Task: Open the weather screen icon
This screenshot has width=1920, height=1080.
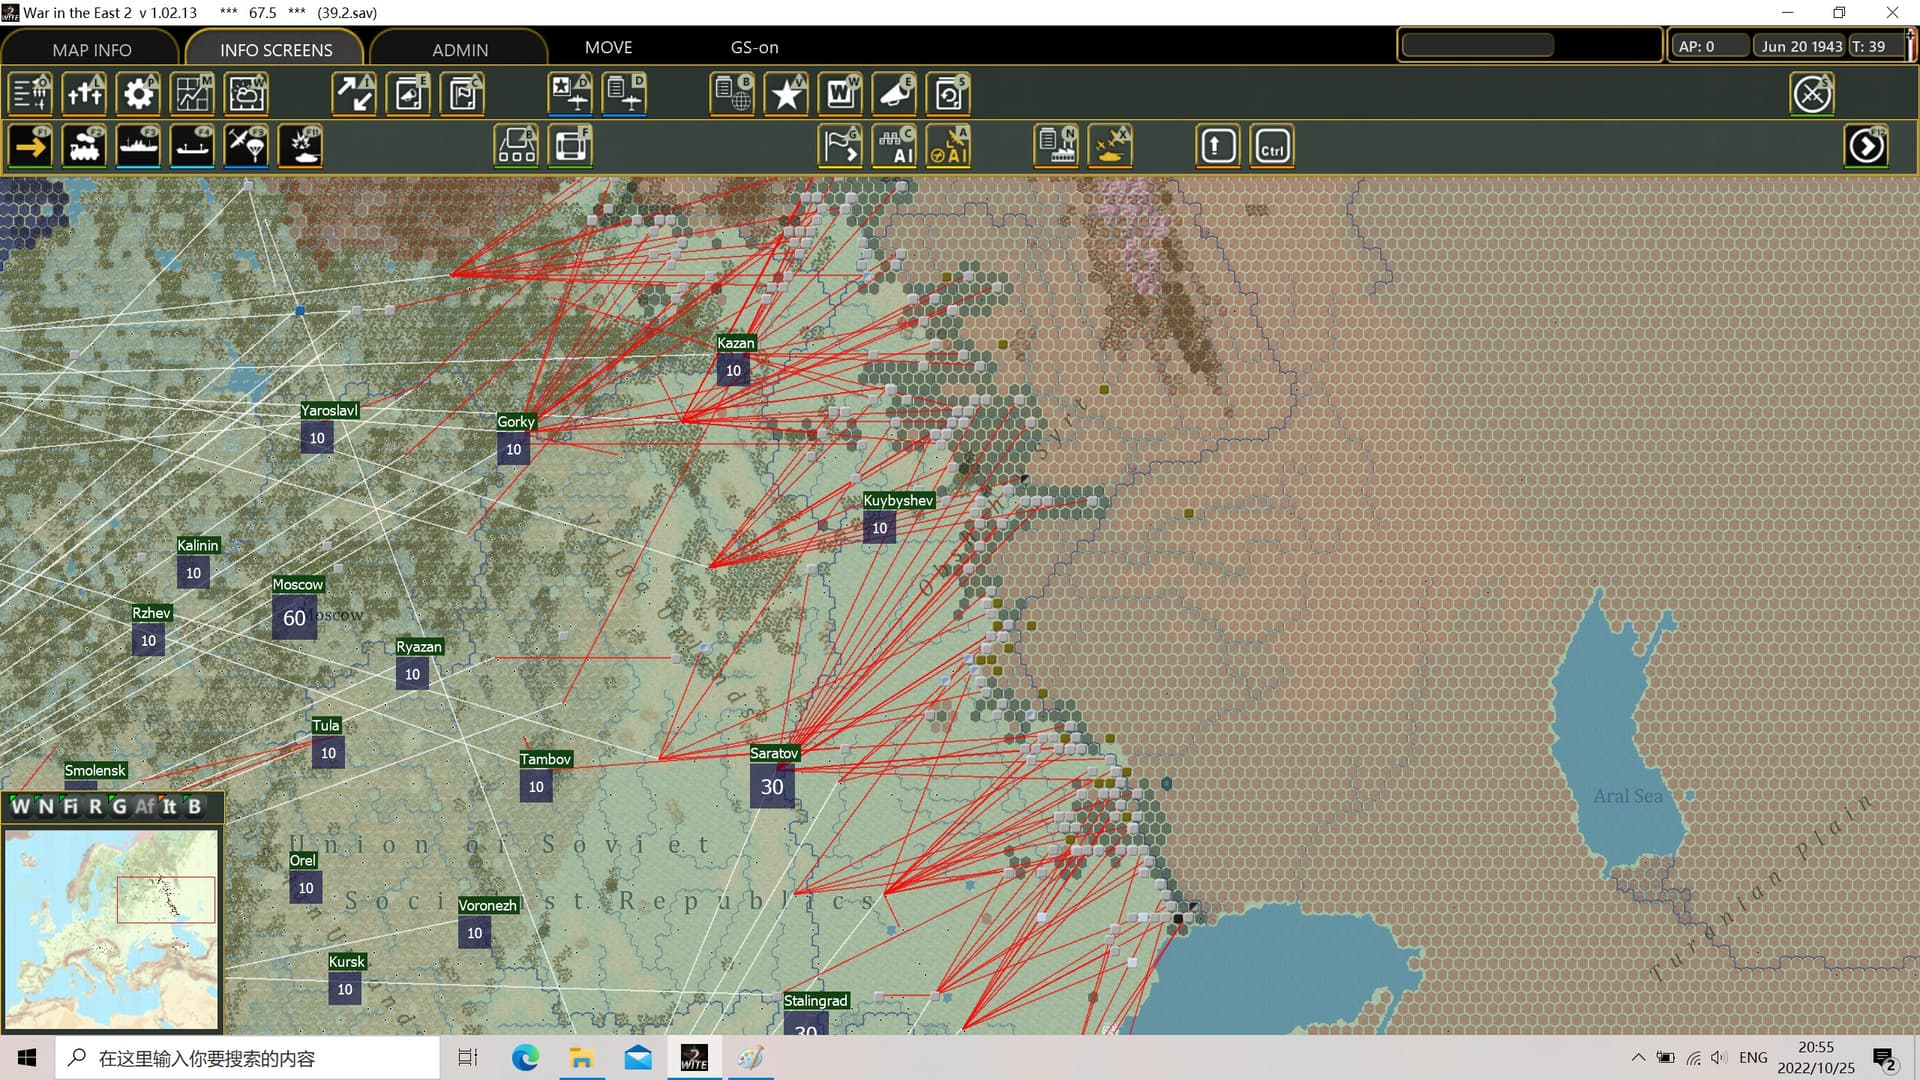Action: click(x=247, y=94)
